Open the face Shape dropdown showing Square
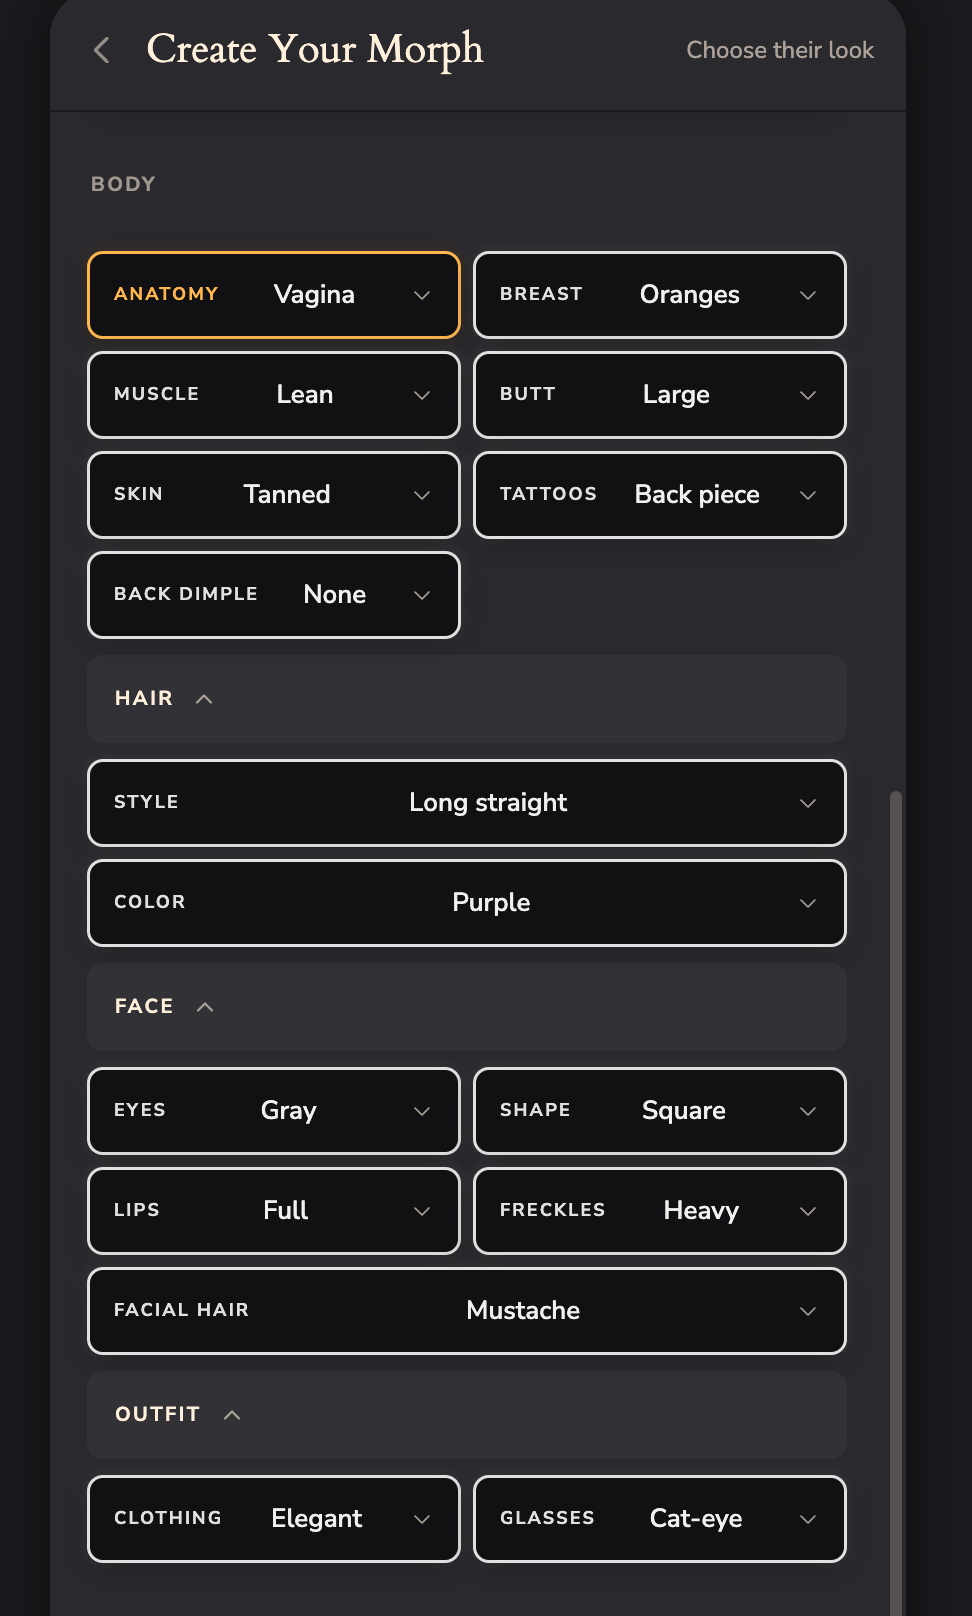972x1616 pixels. tap(660, 1111)
